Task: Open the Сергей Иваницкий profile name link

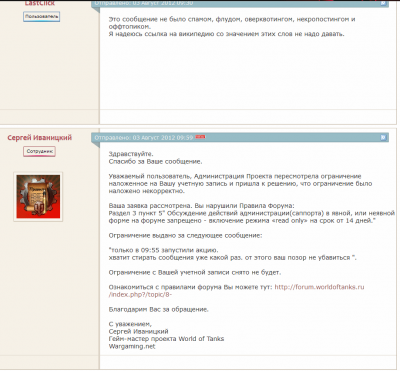Action: 39,138
